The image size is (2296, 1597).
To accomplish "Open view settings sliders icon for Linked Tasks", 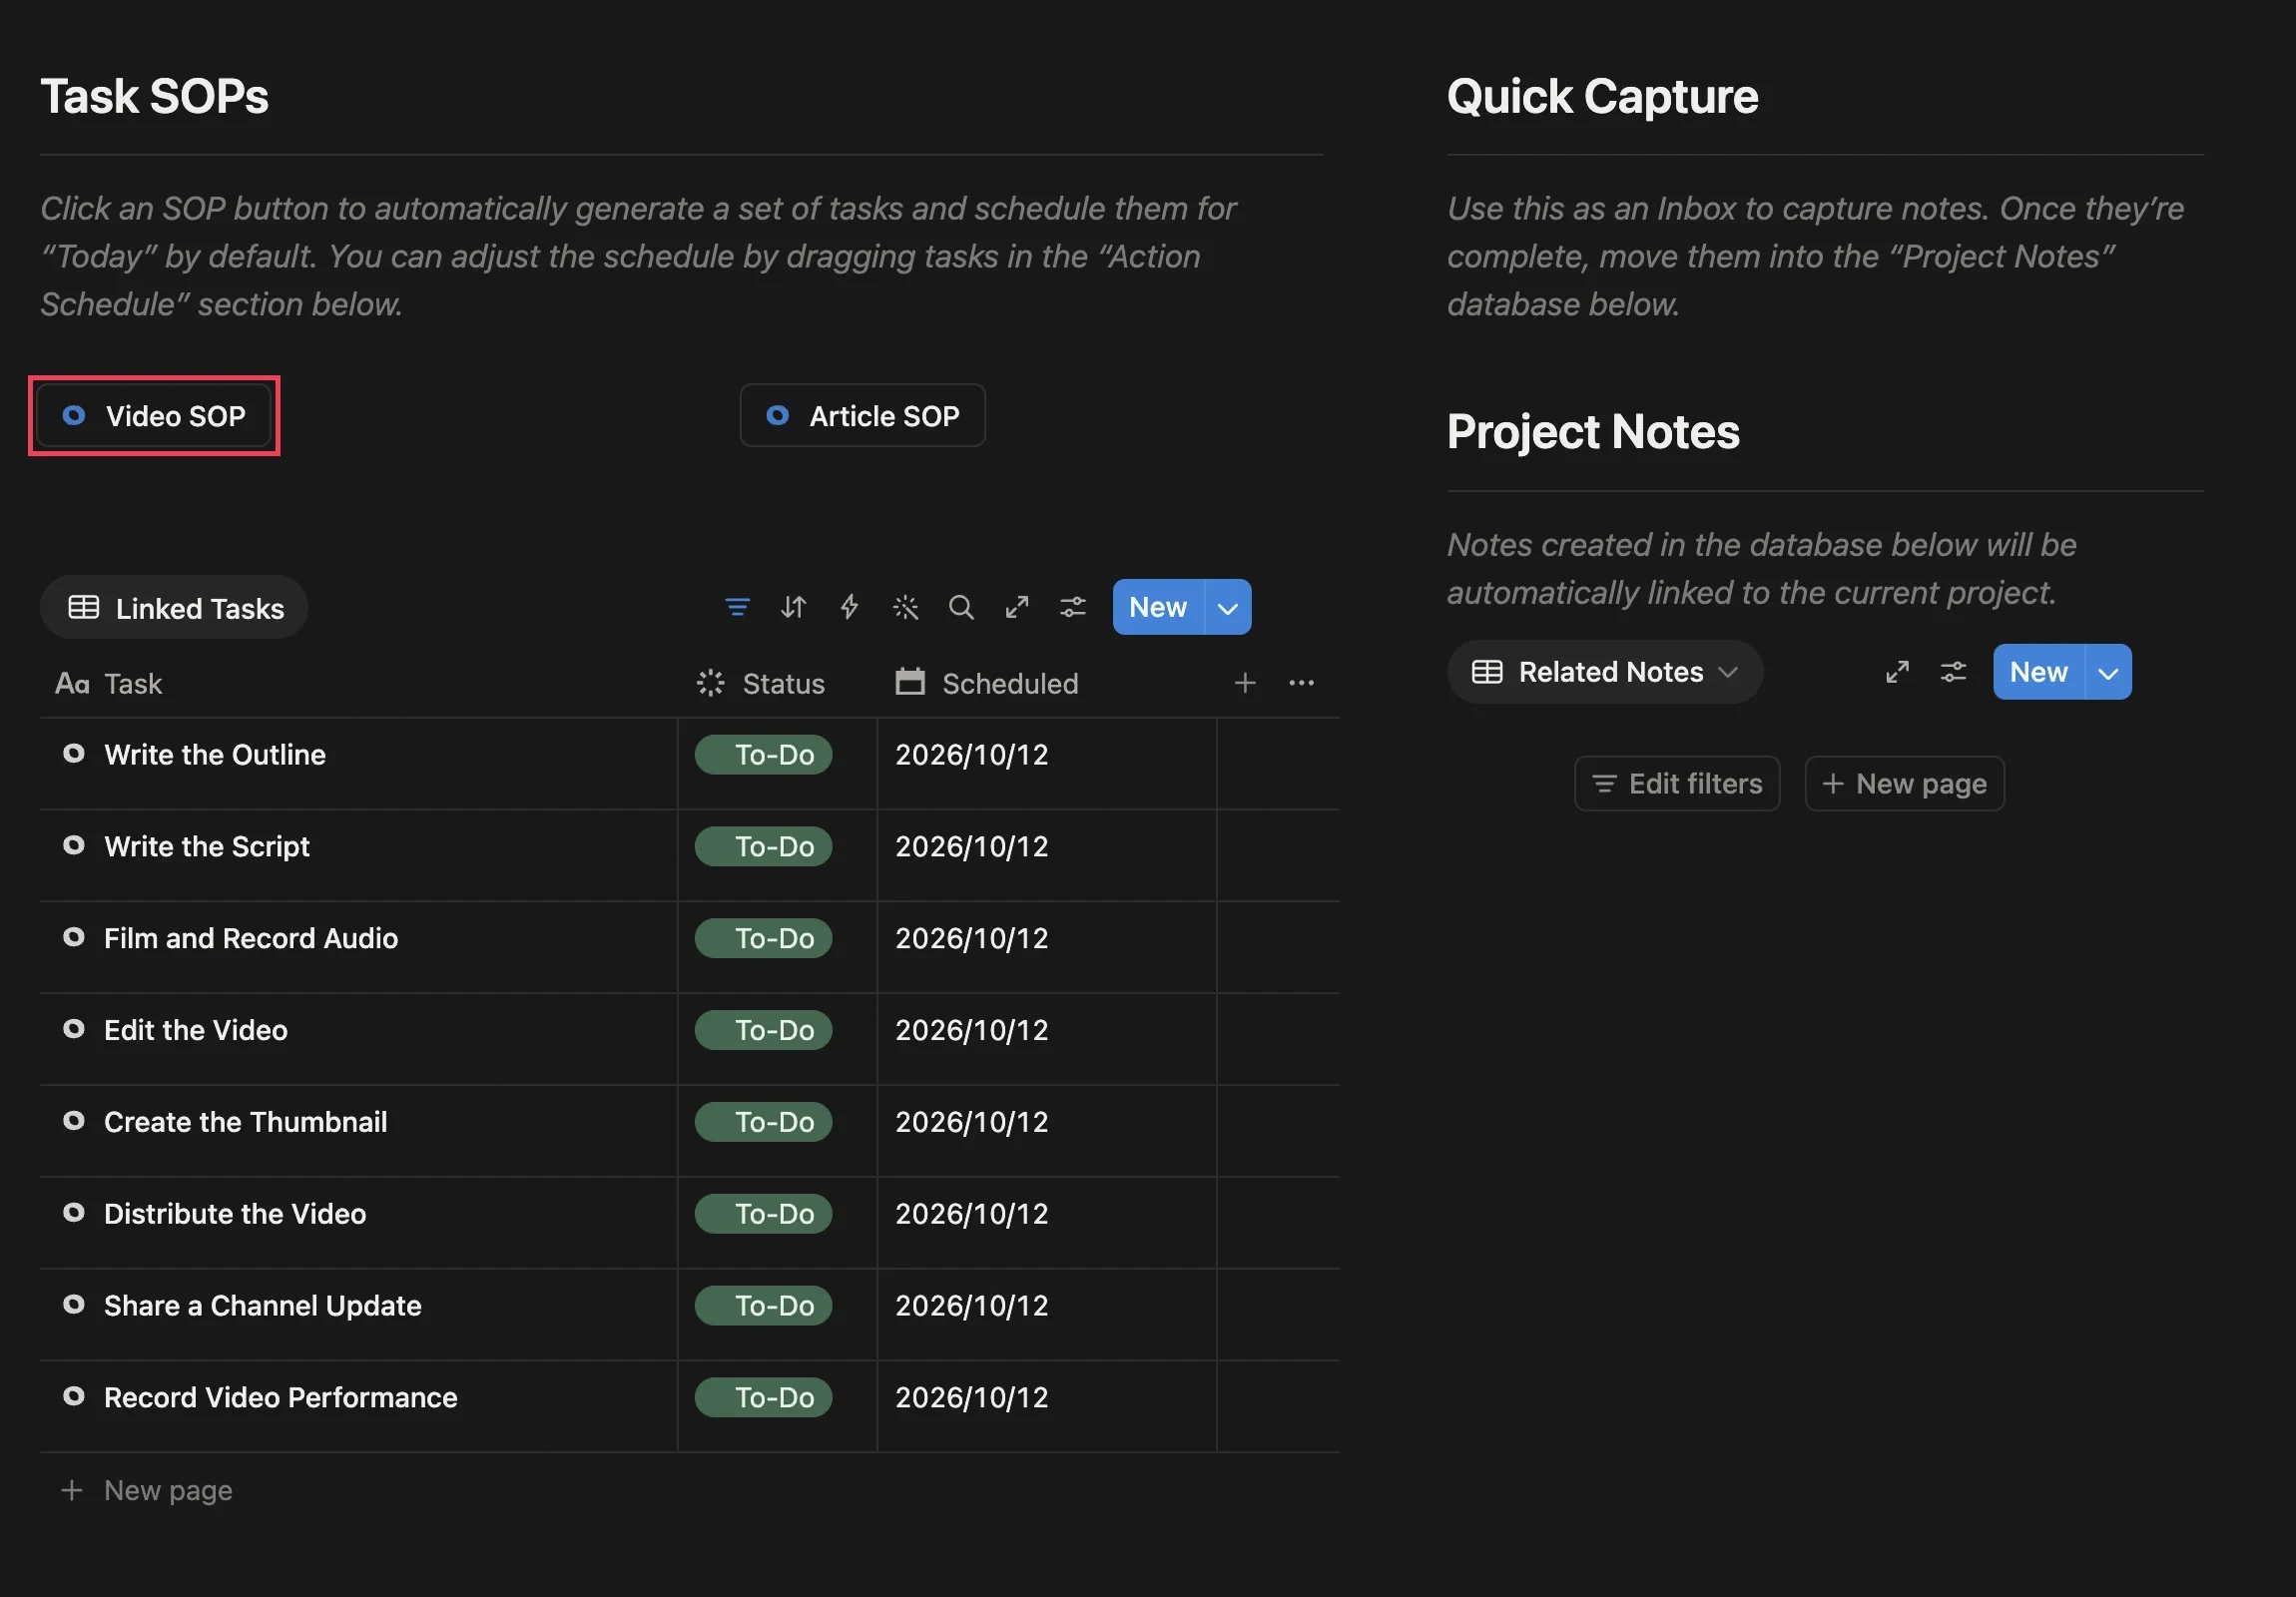I will click(1073, 607).
